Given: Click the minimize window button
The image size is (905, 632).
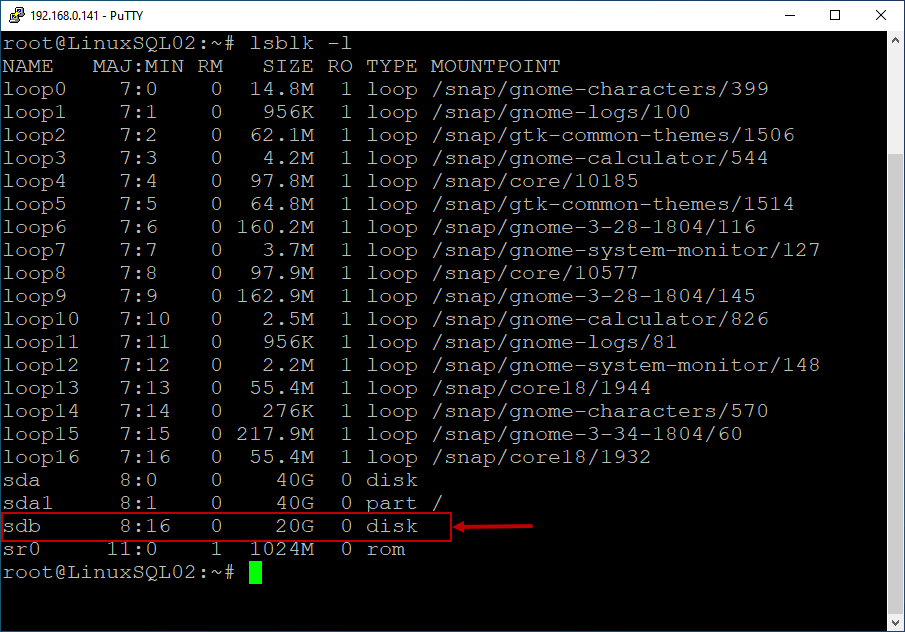Looking at the screenshot, I should click(x=790, y=15).
